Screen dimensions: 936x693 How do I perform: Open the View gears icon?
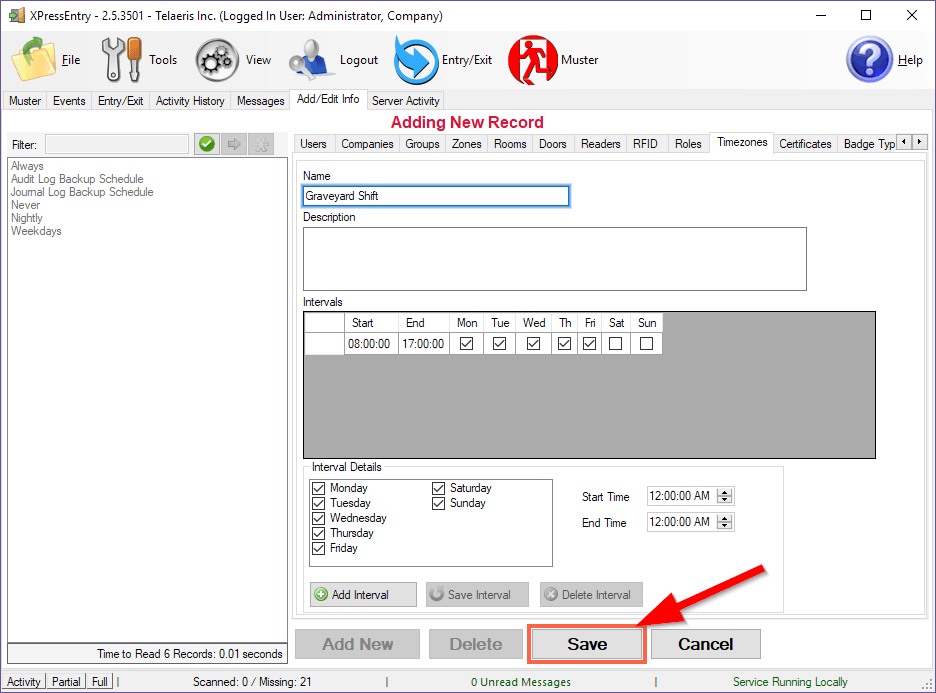point(216,60)
